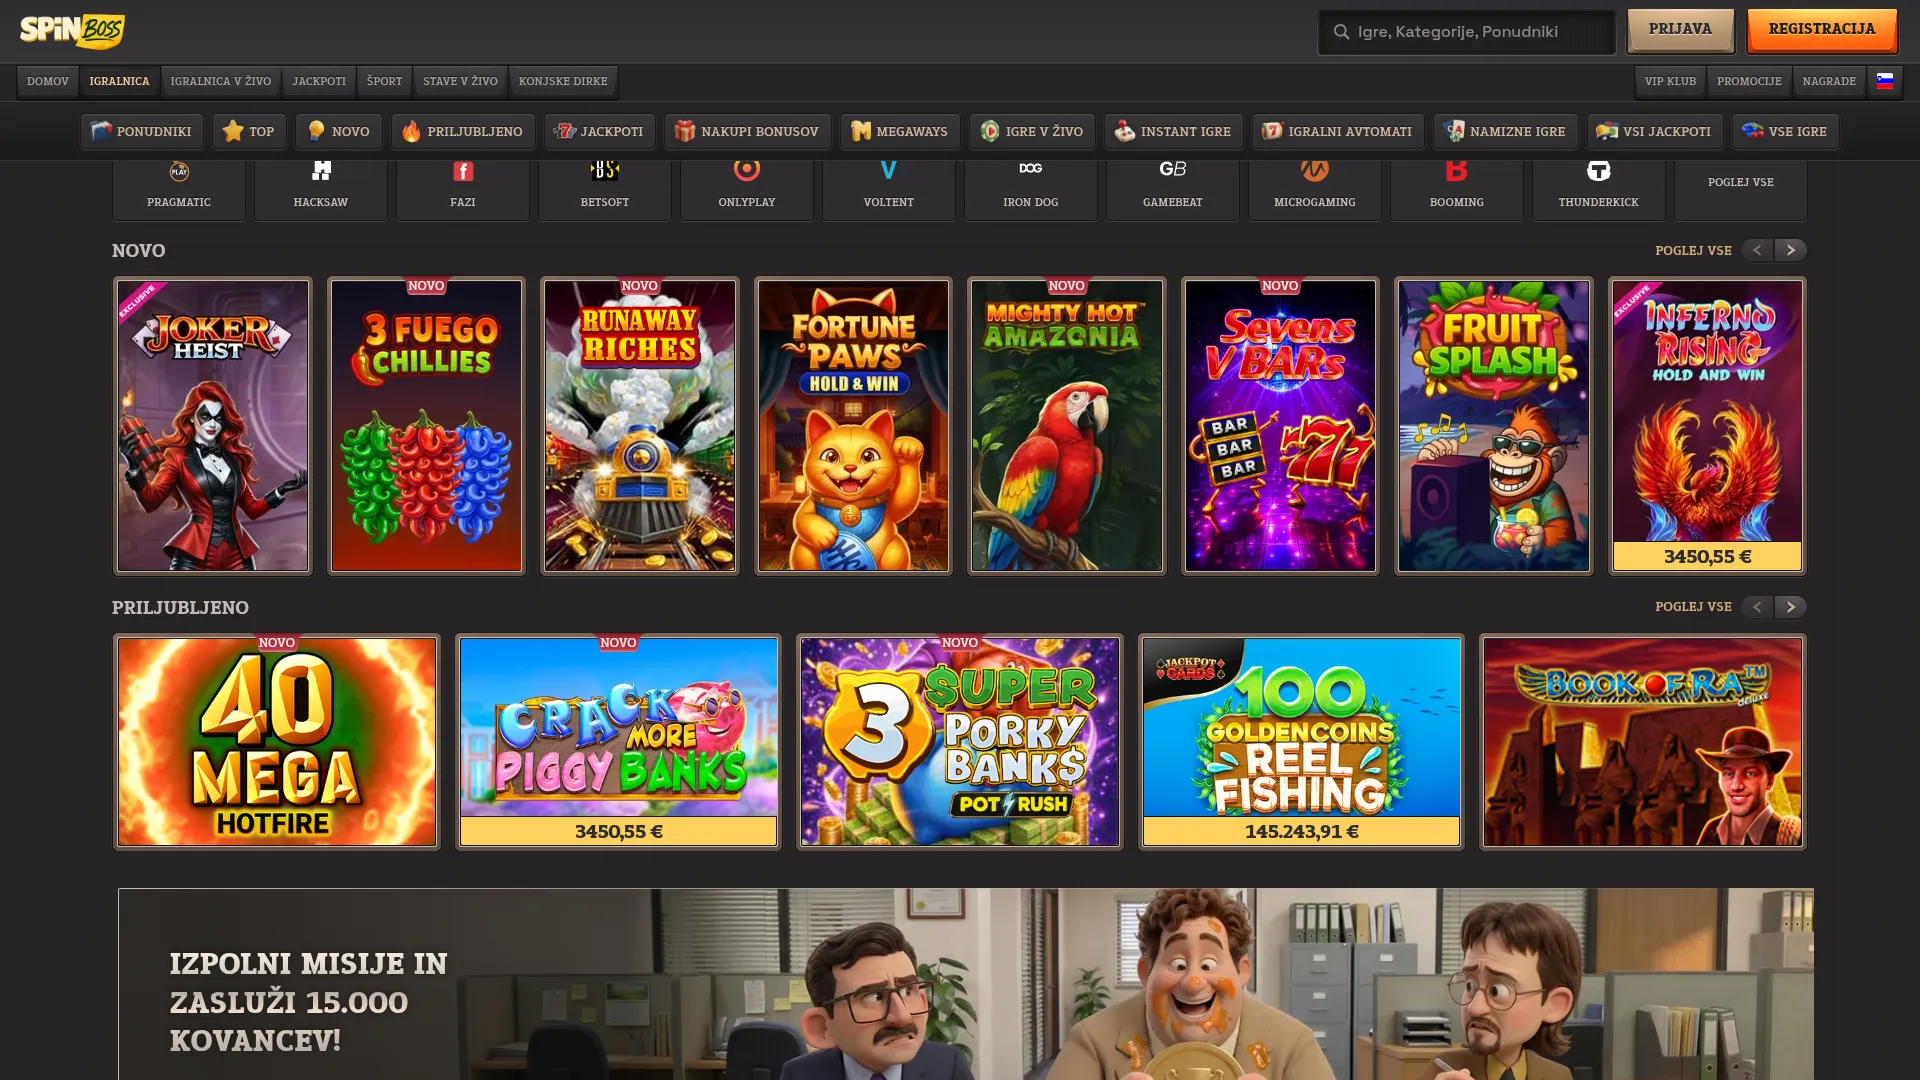Open the Promocije page

tap(1749, 81)
